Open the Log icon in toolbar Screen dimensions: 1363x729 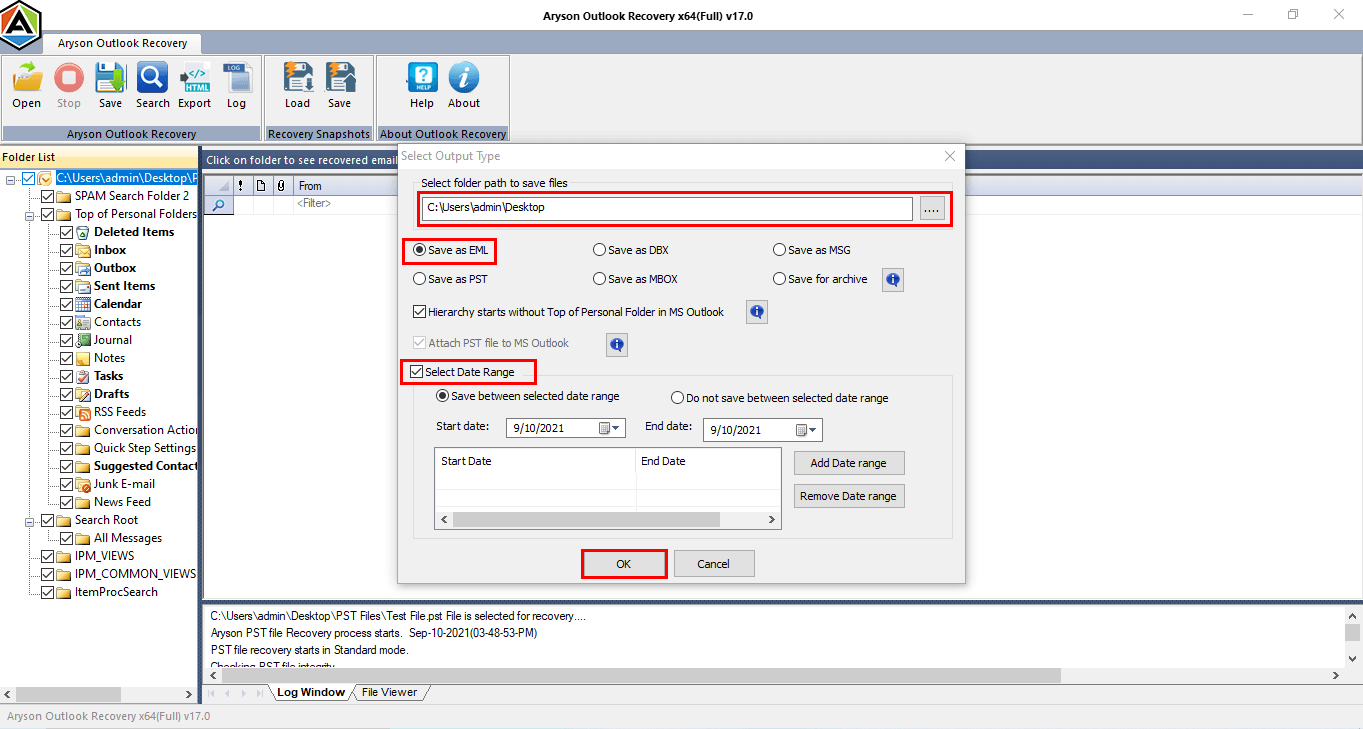tap(236, 78)
